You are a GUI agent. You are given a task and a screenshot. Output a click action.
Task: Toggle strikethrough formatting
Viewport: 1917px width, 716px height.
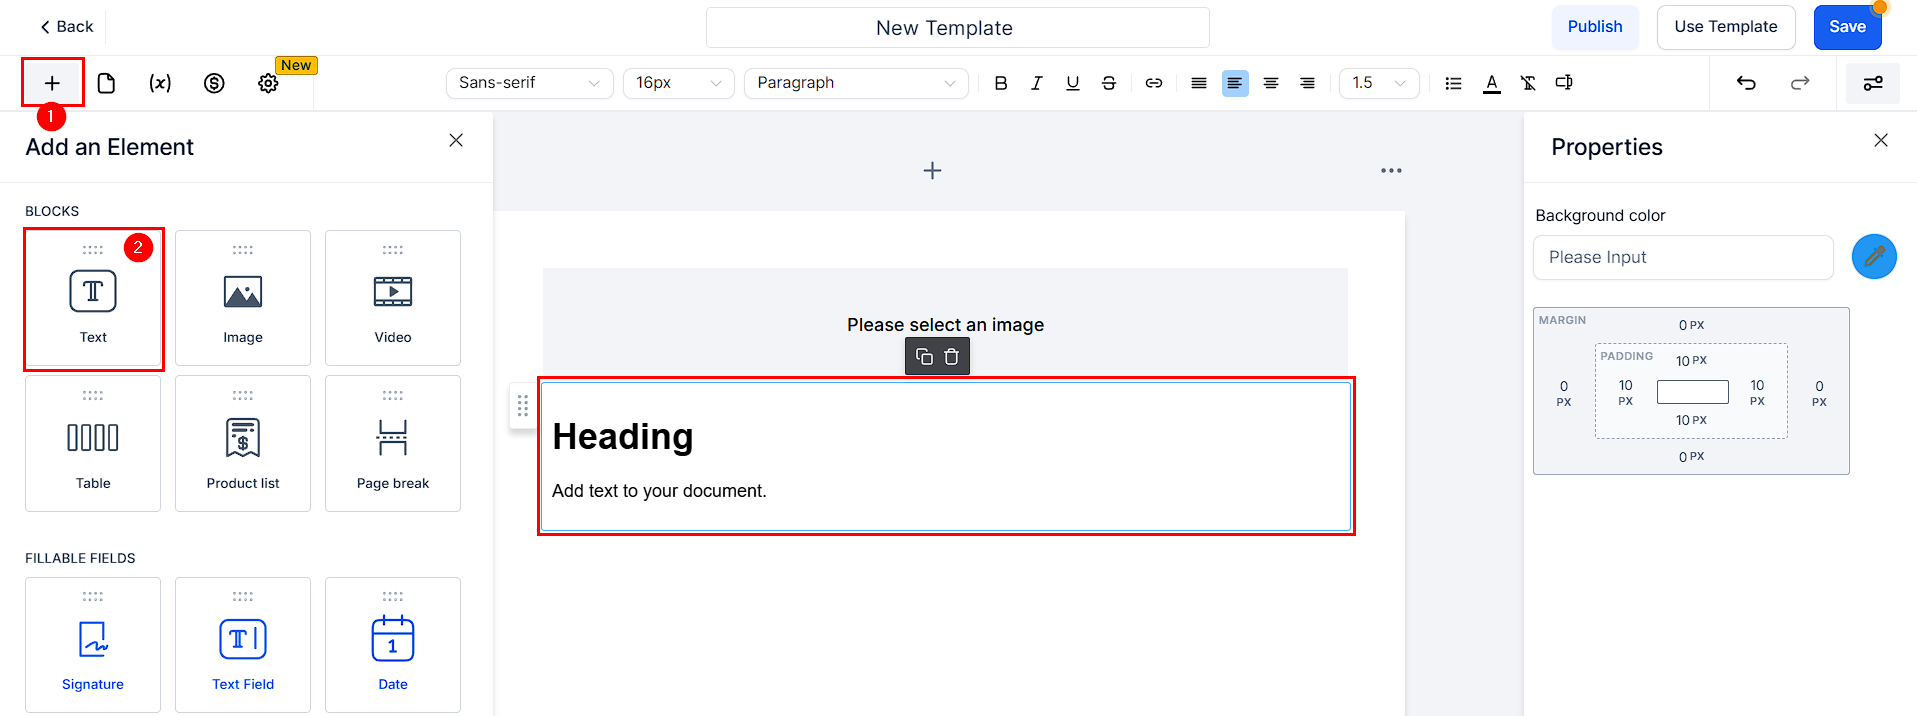pos(1109,83)
